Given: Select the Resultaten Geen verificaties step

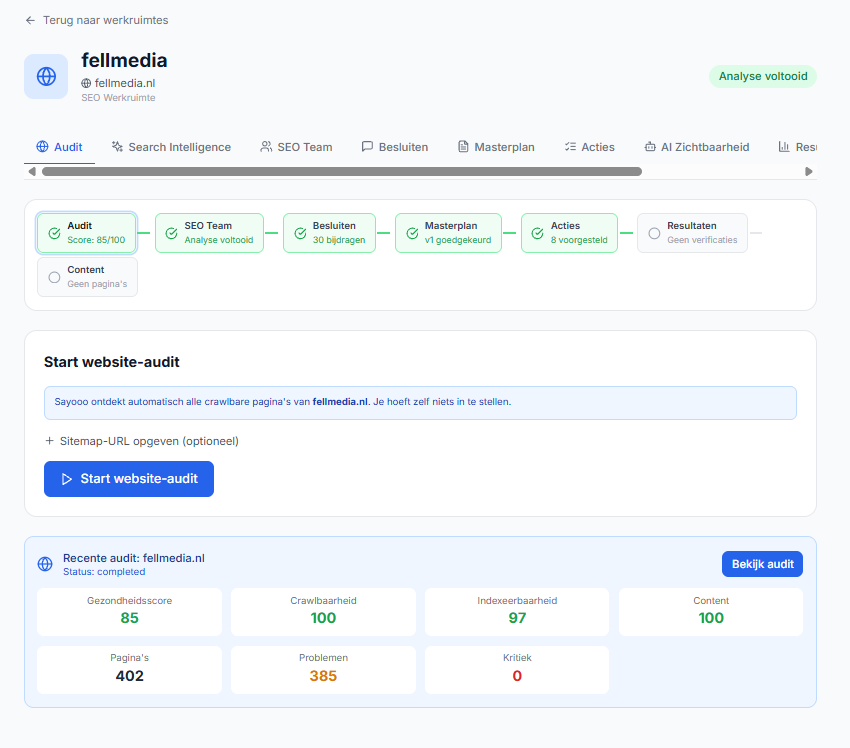Looking at the screenshot, I should point(692,233).
